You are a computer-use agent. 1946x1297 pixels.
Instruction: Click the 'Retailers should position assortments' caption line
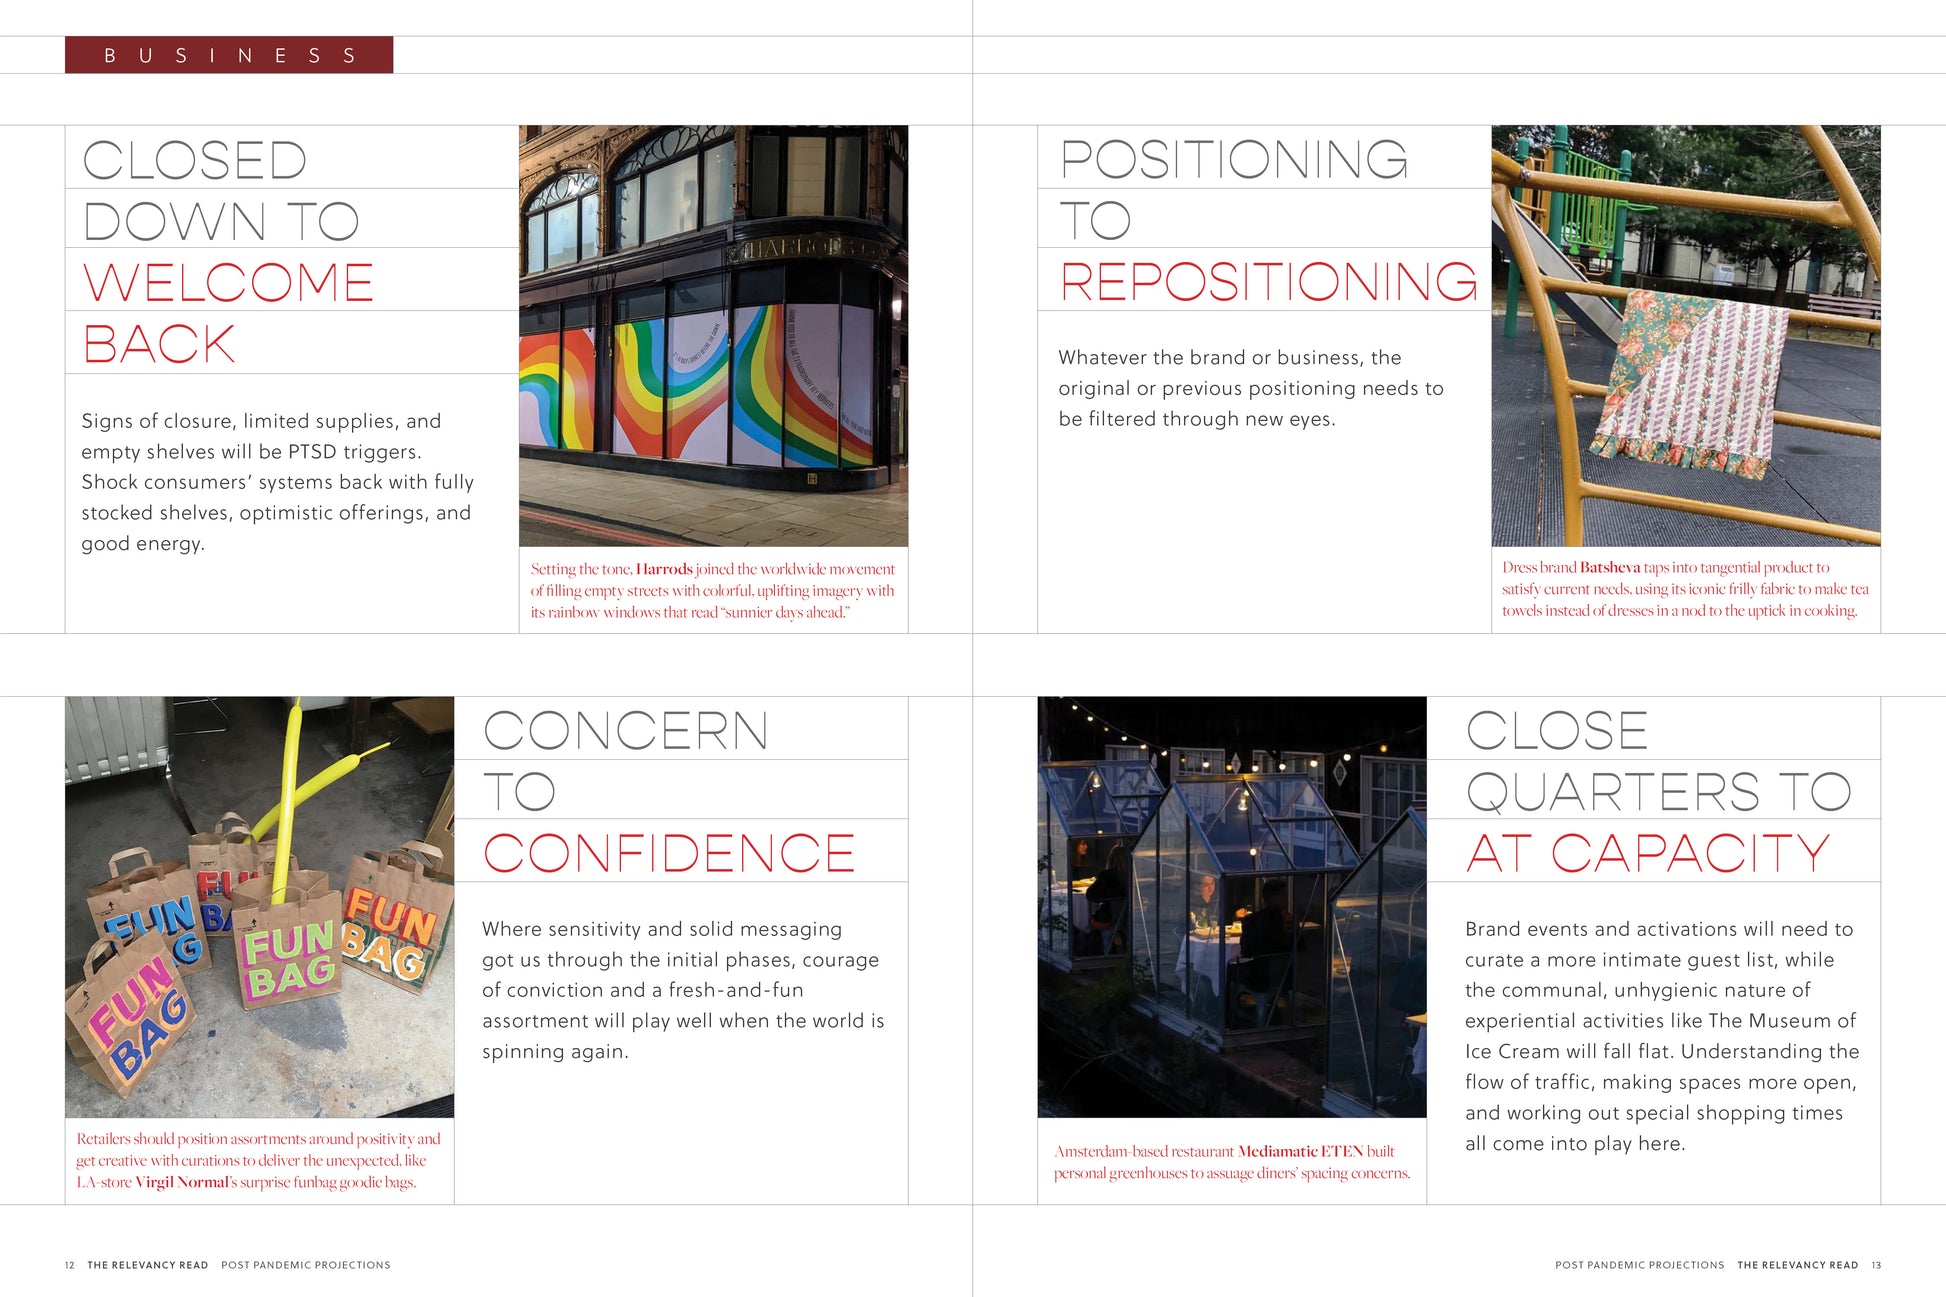[x=258, y=1138]
